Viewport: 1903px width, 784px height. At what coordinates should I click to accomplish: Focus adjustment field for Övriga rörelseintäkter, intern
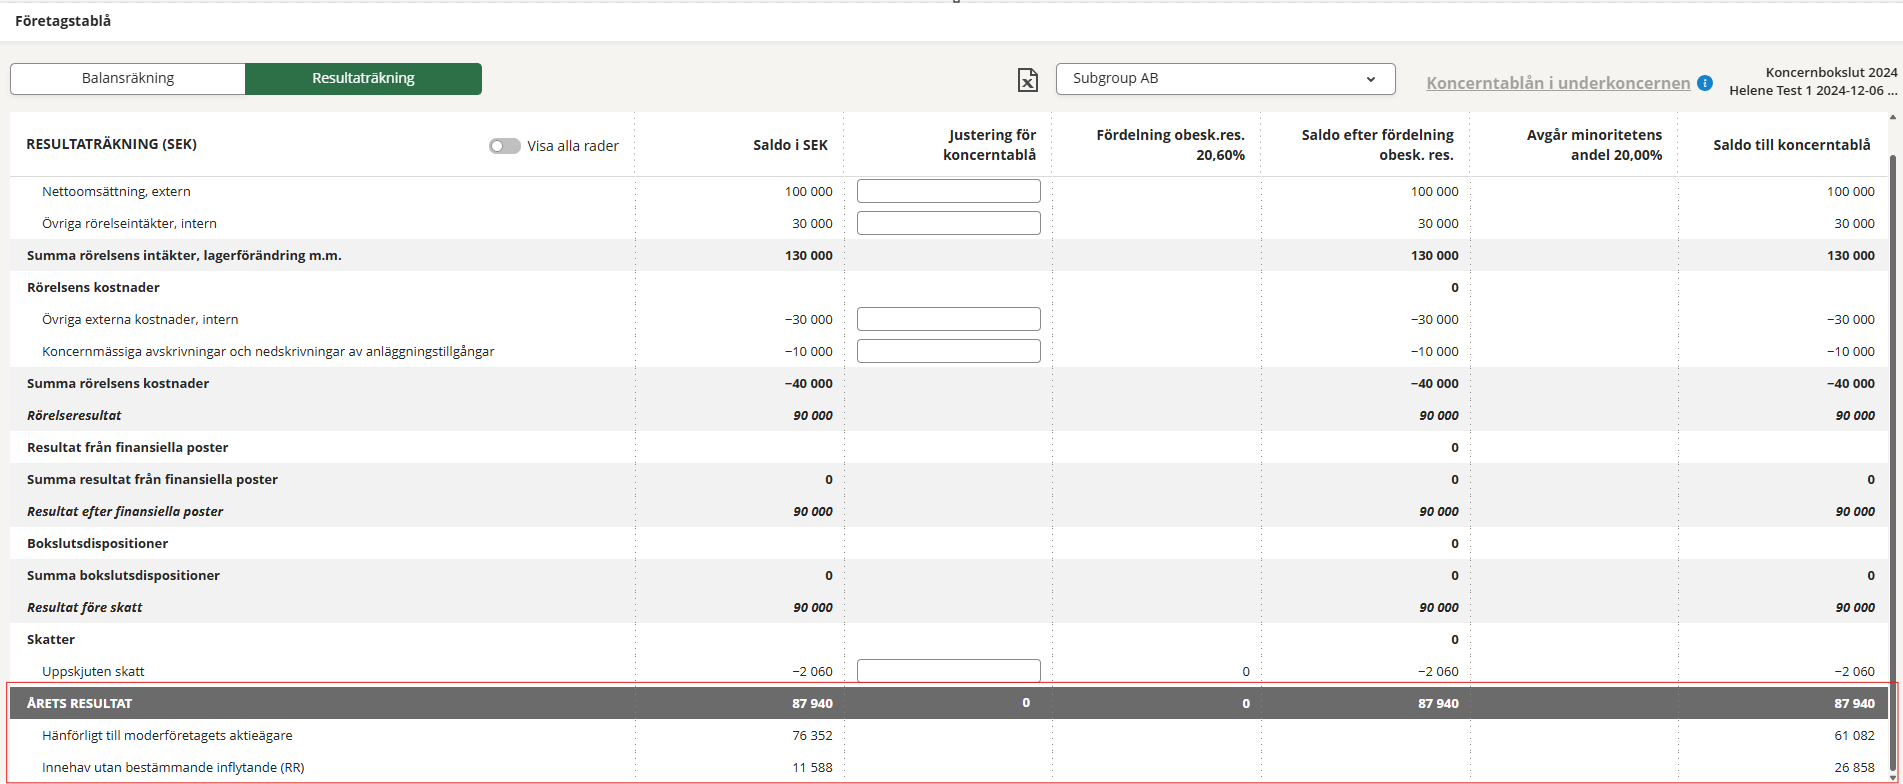[x=948, y=223]
